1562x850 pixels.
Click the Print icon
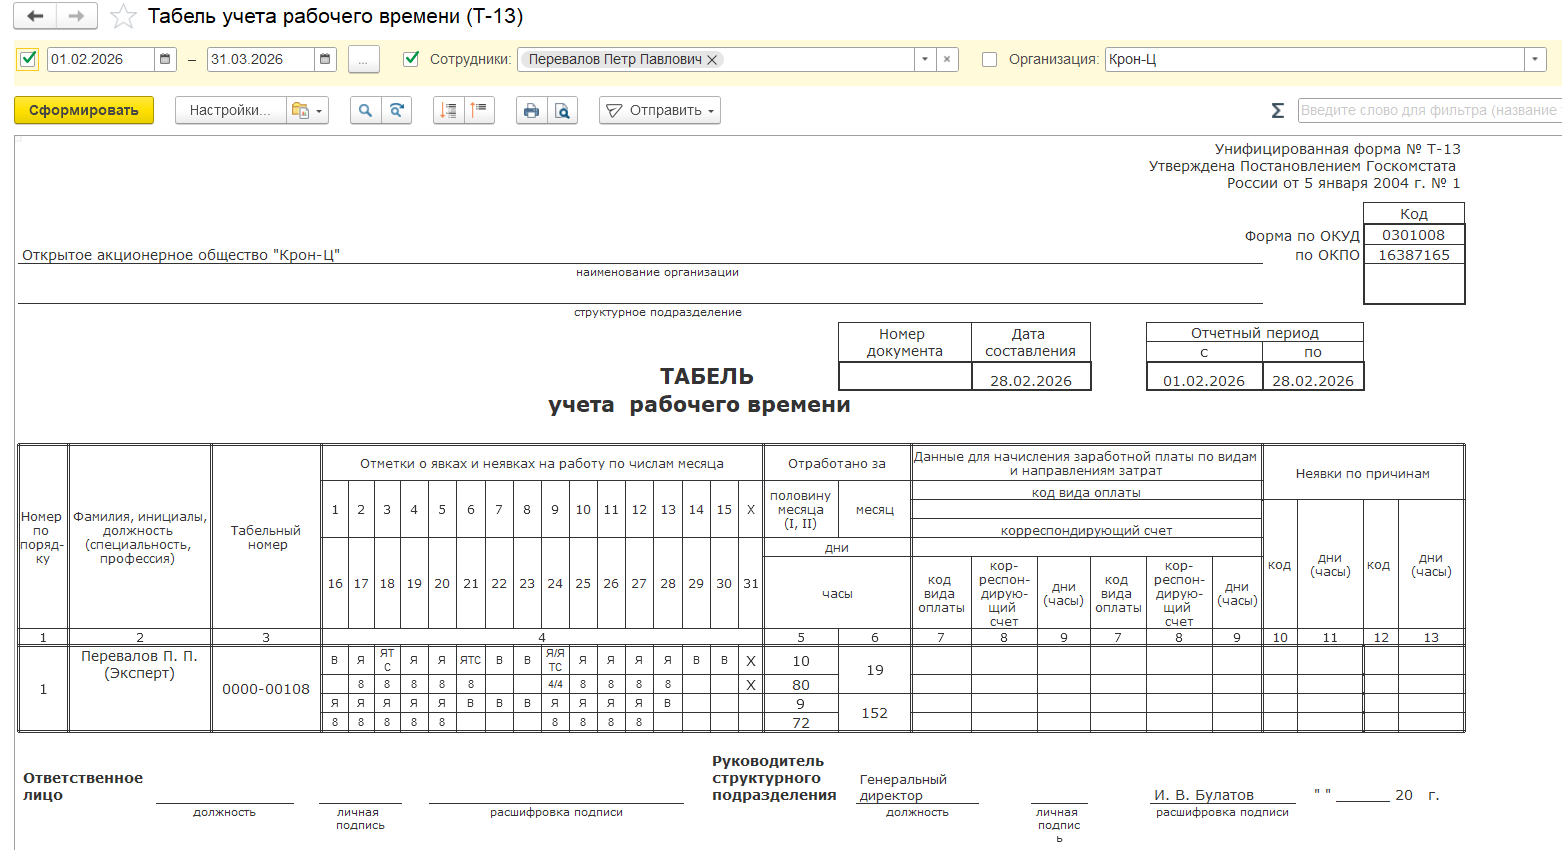tap(531, 110)
